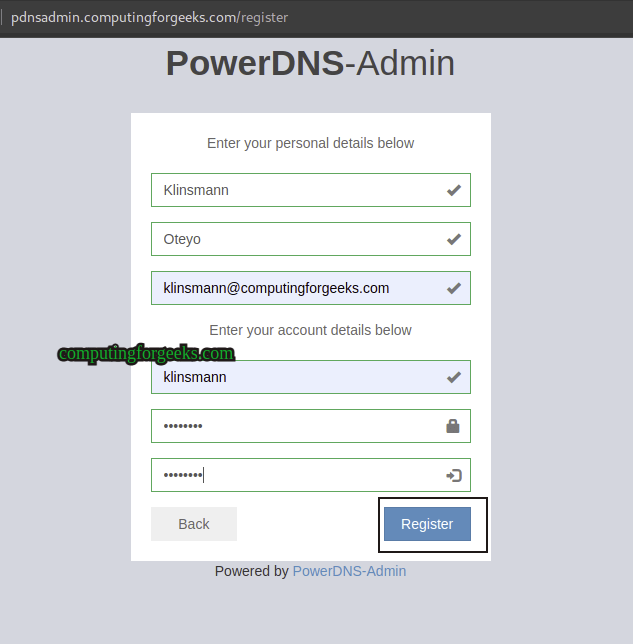Click the checkmark icon in Oteyo field

[x=454, y=239]
